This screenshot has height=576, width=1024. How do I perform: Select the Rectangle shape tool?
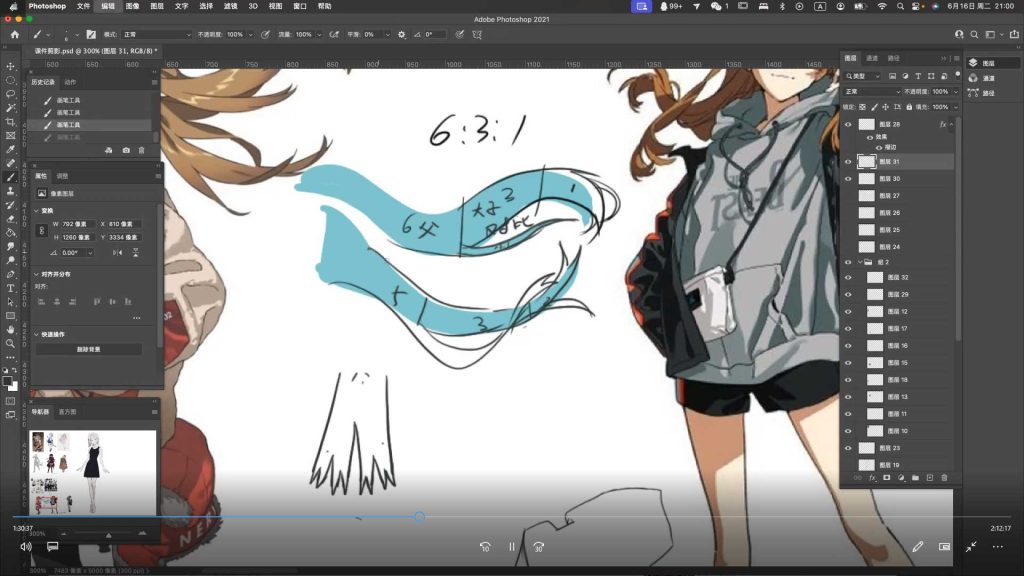point(10,316)
